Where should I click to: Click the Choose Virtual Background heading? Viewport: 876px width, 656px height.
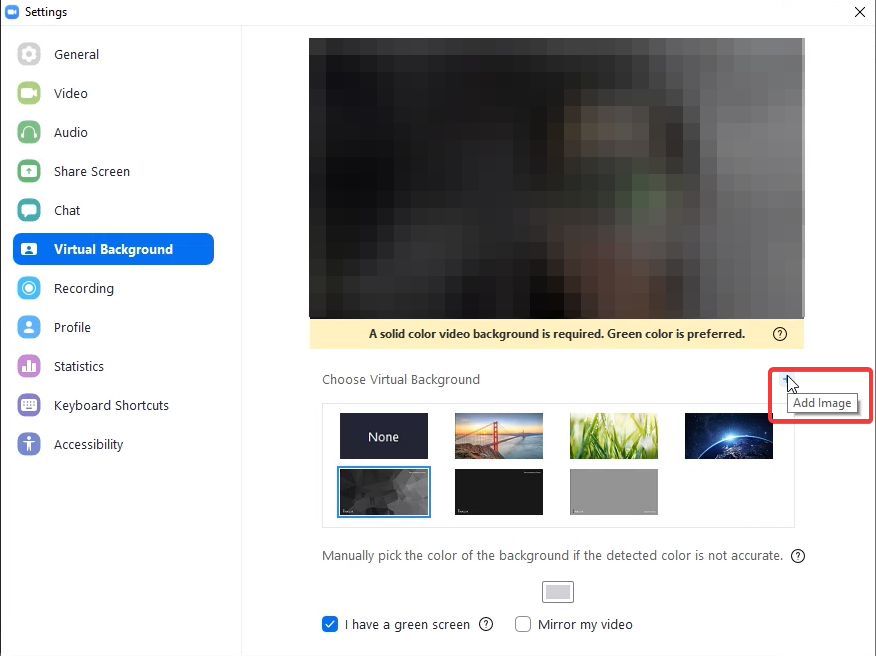click(x=401, y=379)
